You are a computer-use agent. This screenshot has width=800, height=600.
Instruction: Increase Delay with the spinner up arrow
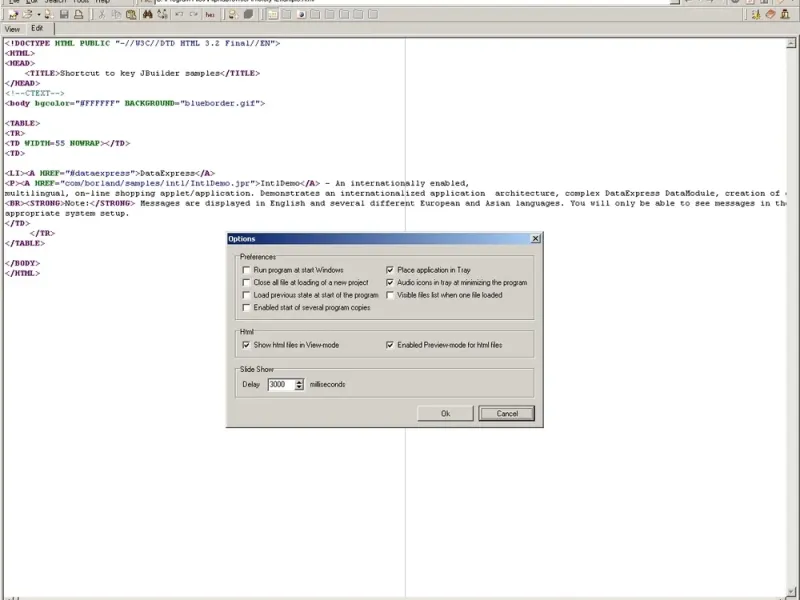point(299,381)
